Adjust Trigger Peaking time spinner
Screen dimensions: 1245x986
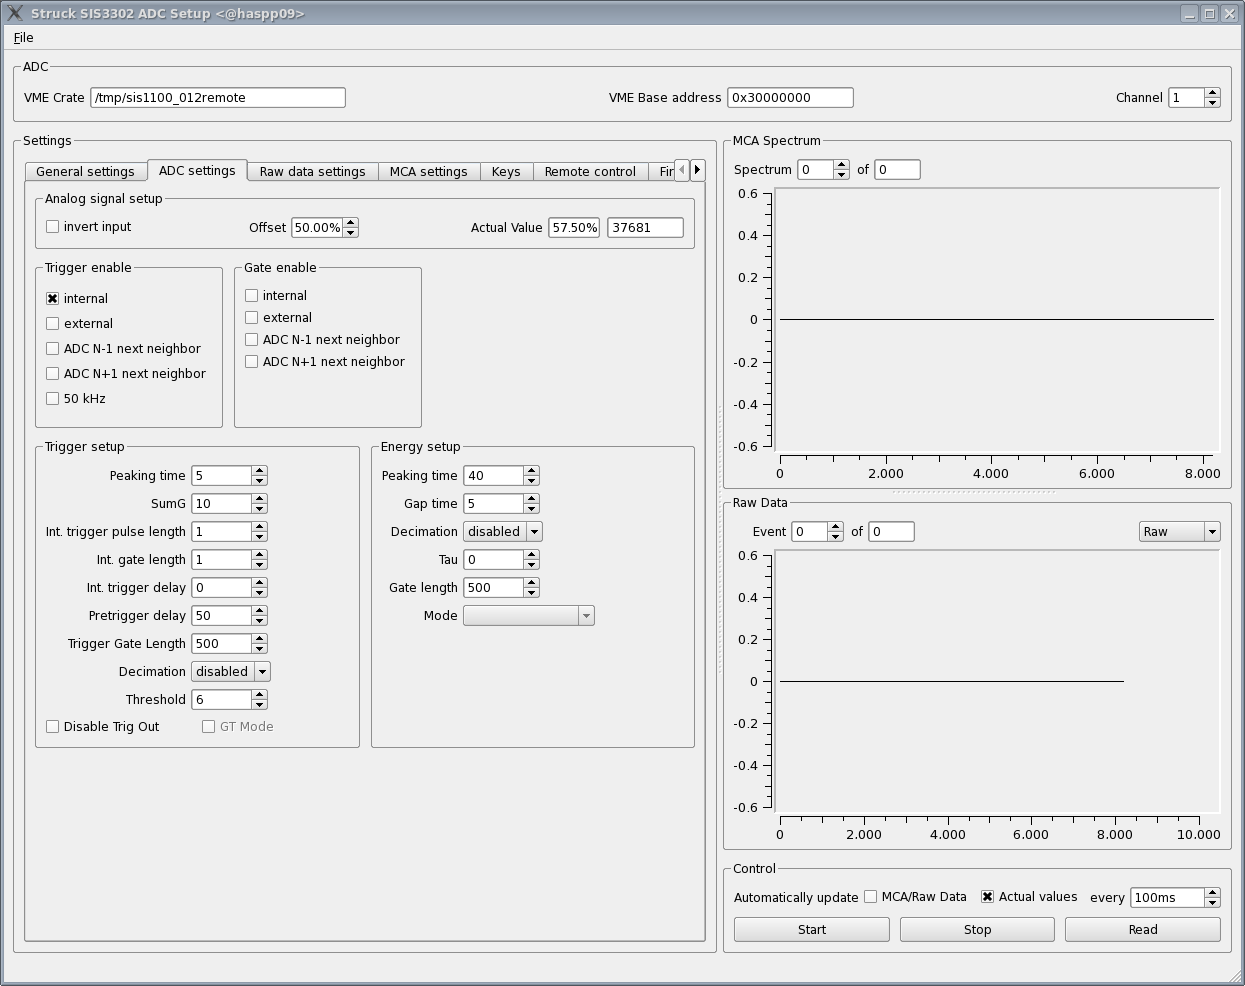click(259, 476)
